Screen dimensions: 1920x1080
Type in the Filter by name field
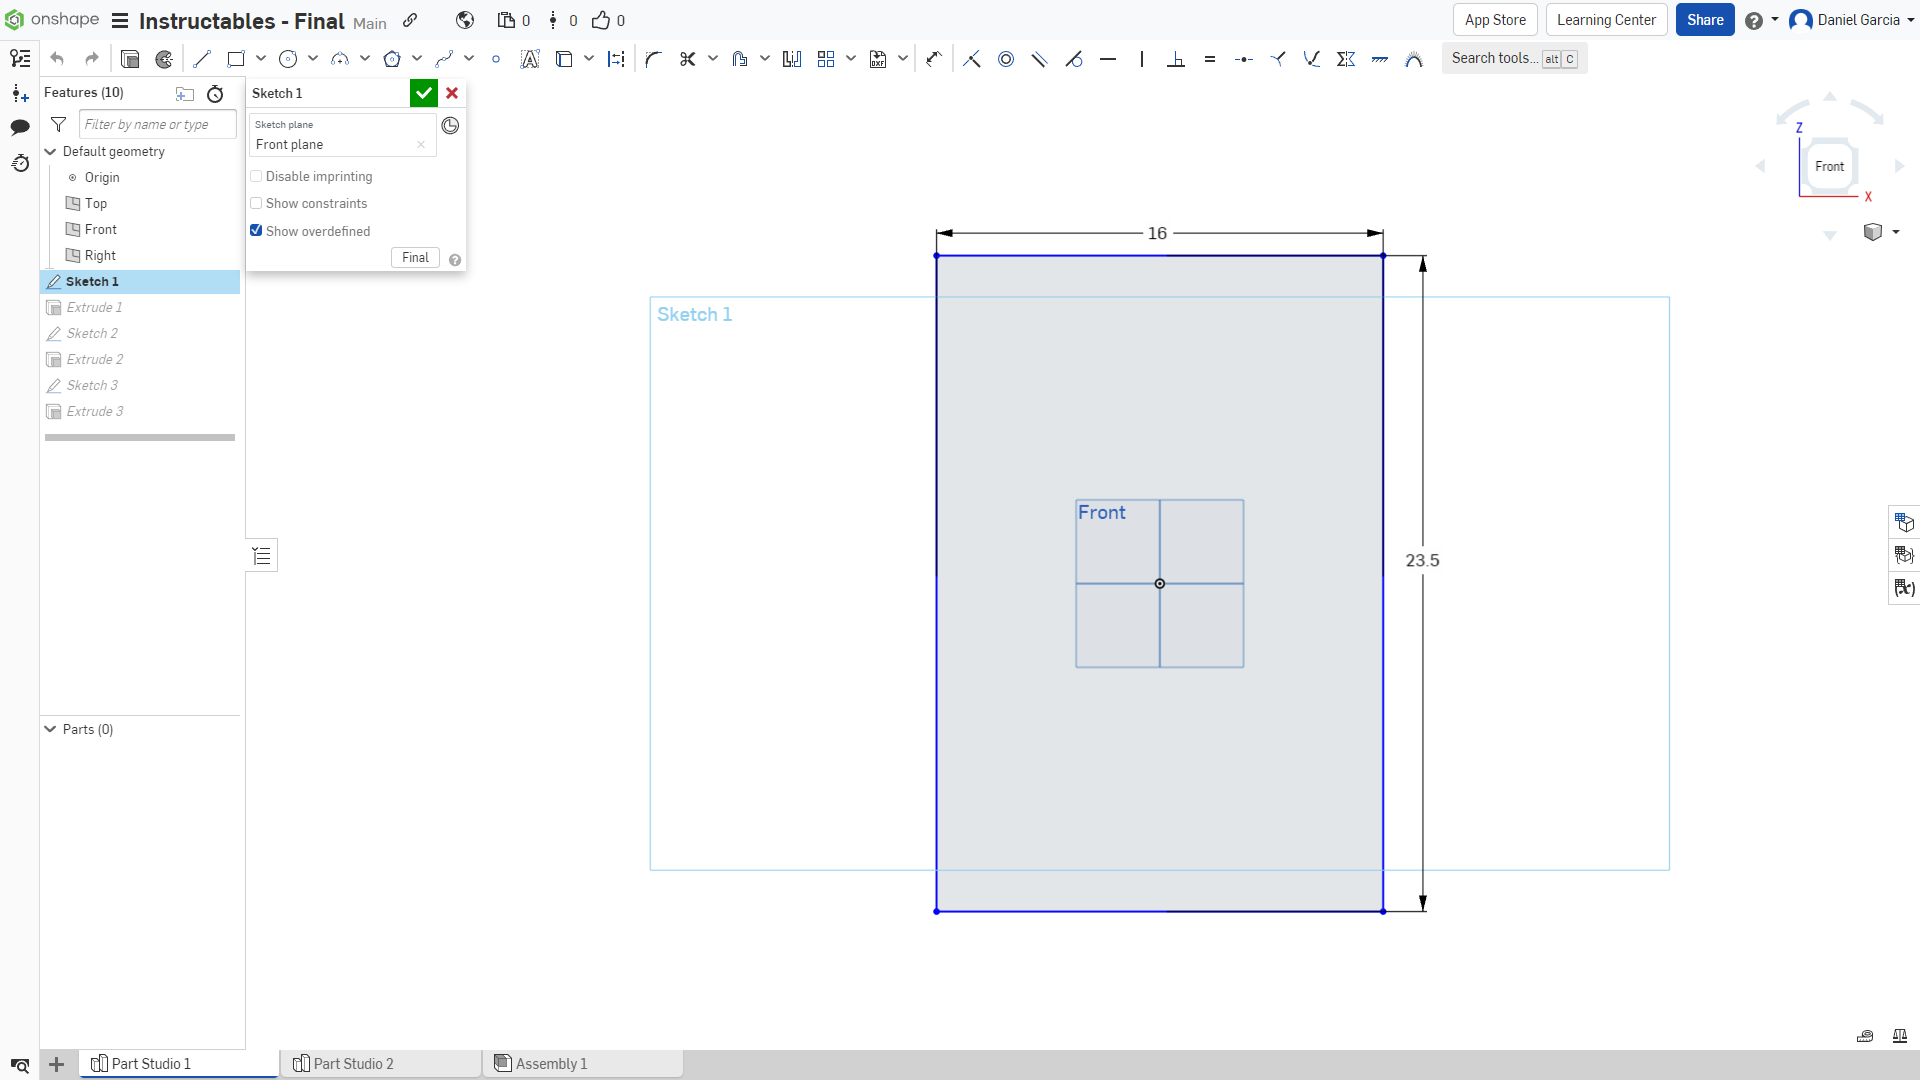tap(156, 123)
